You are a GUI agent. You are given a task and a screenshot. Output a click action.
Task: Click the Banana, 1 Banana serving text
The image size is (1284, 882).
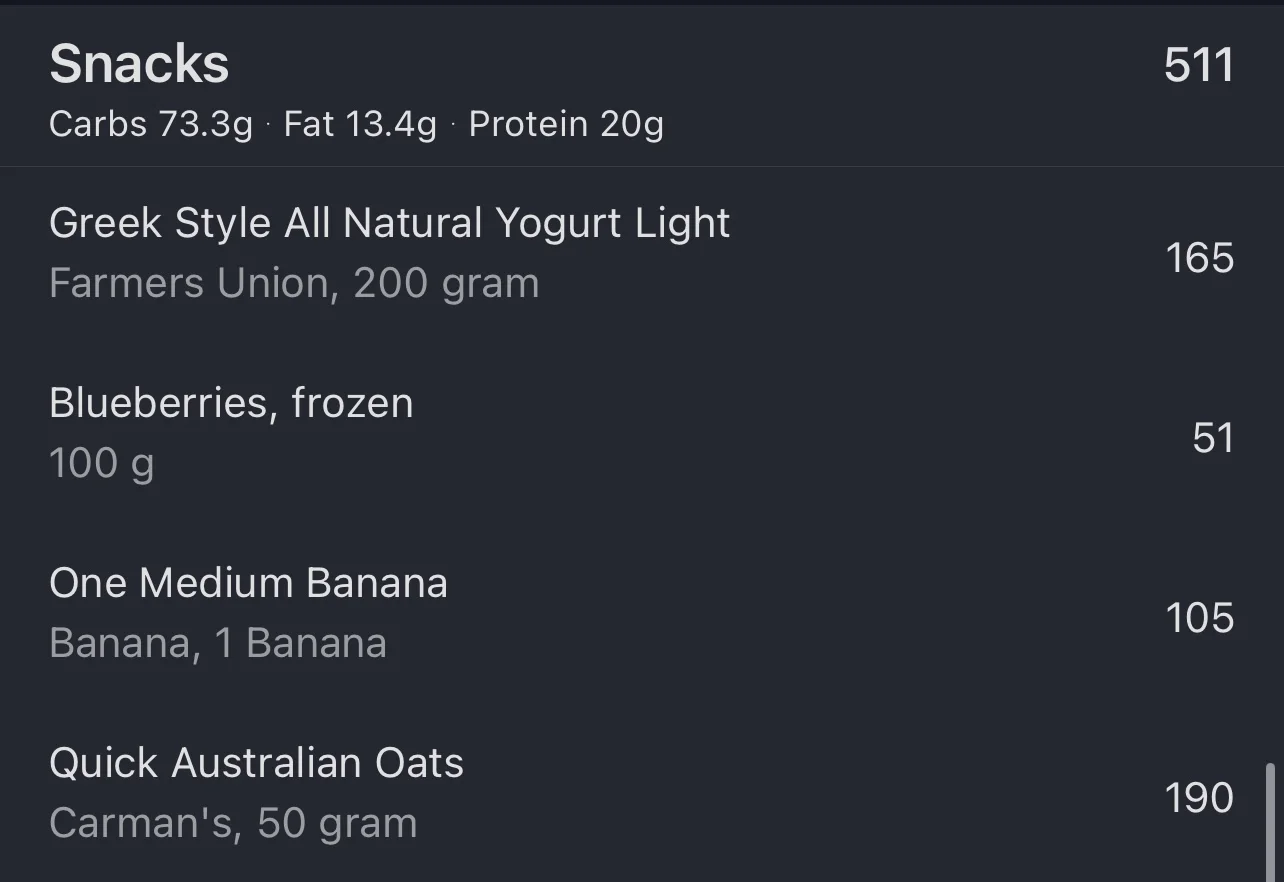(217, 644)
